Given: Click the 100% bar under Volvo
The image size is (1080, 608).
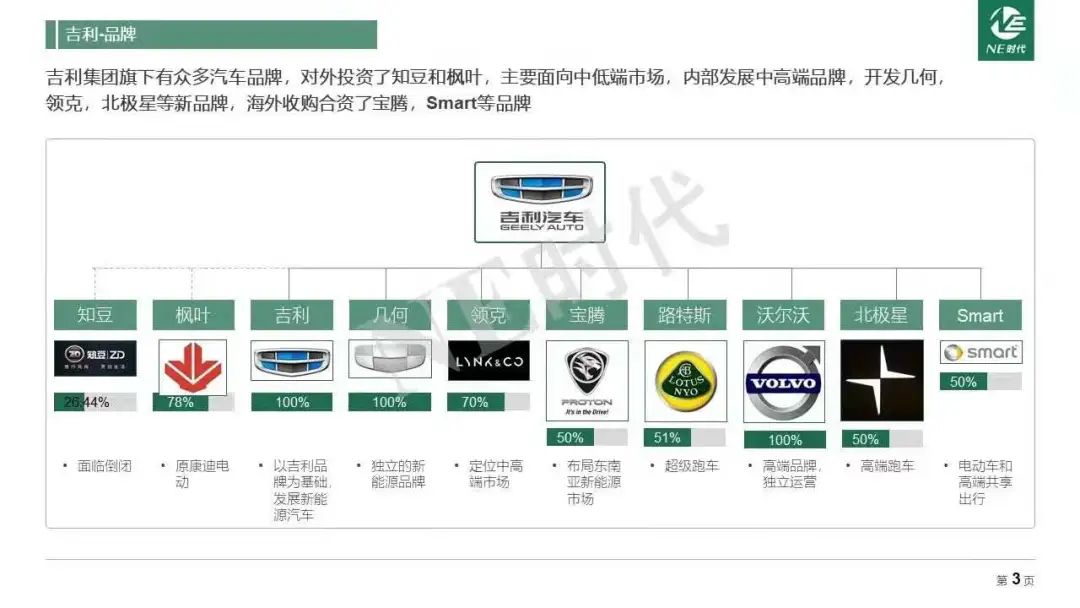Looking at the screenshot, I should 785,439.
